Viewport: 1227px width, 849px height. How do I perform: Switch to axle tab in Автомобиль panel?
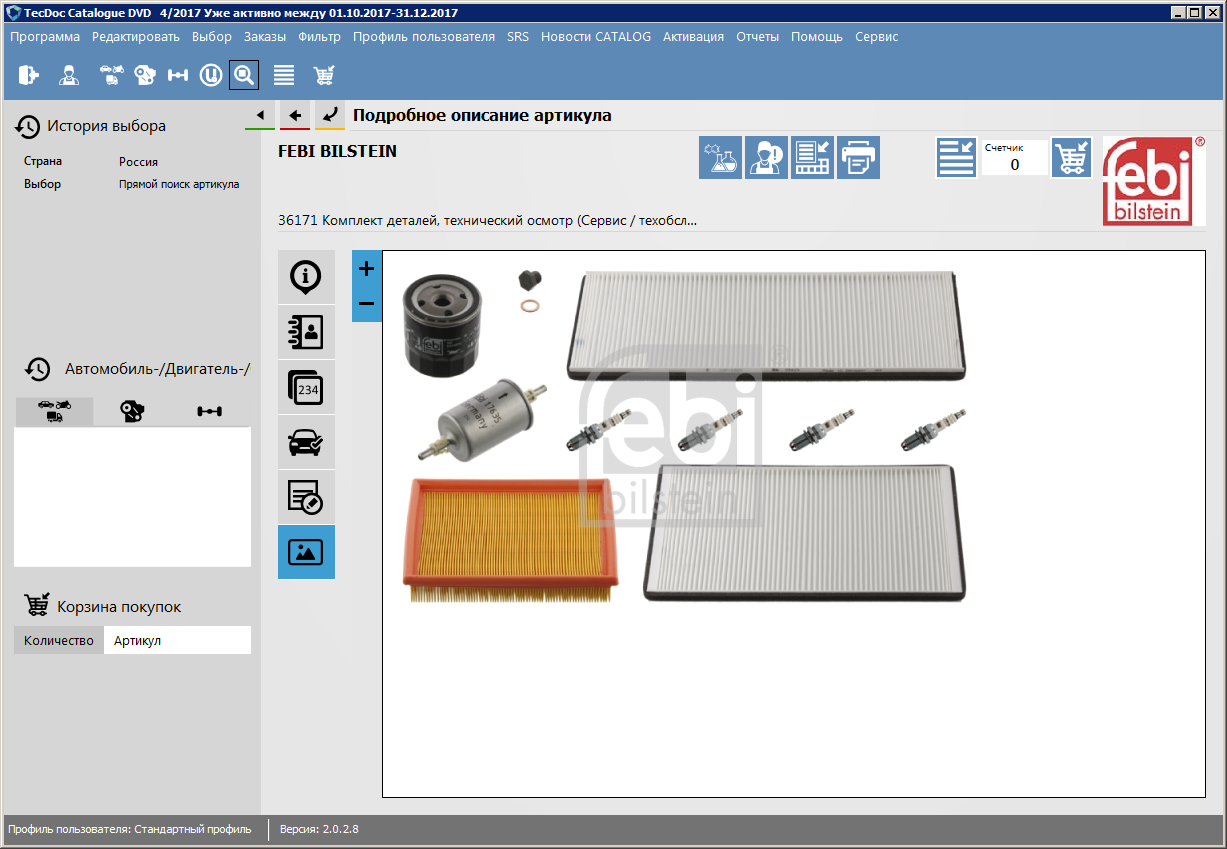[x=210, y=411]
